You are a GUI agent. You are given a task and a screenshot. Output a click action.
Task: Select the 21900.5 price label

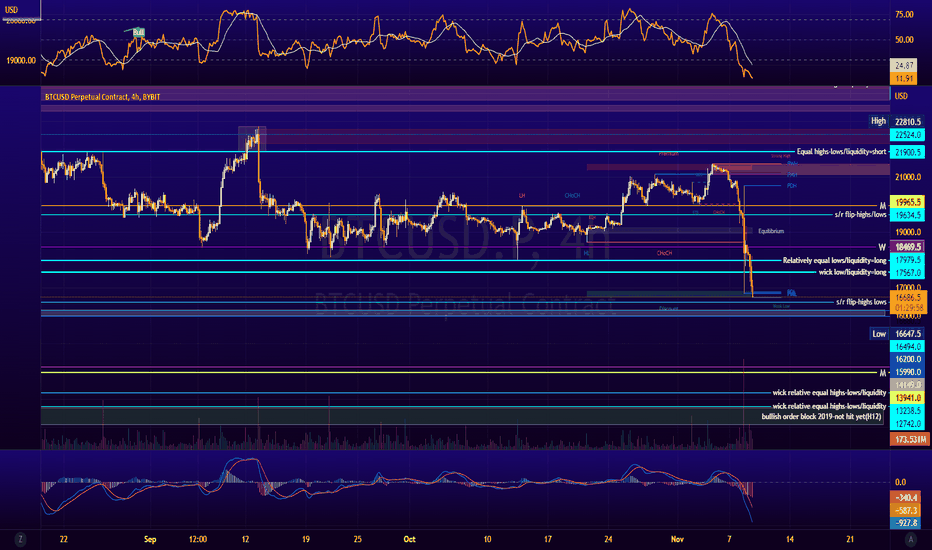908,152
